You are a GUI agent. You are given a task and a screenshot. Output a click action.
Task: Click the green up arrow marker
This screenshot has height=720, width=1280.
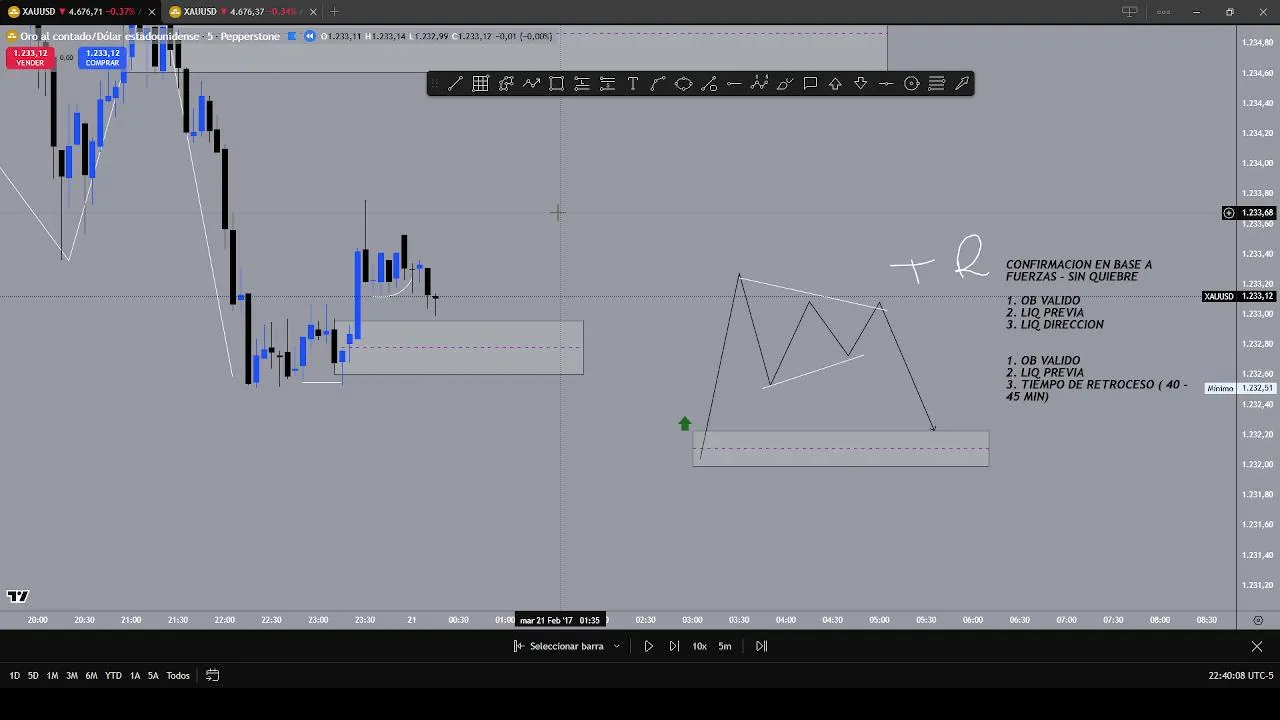pyautogui.click(x=685, y=425)
